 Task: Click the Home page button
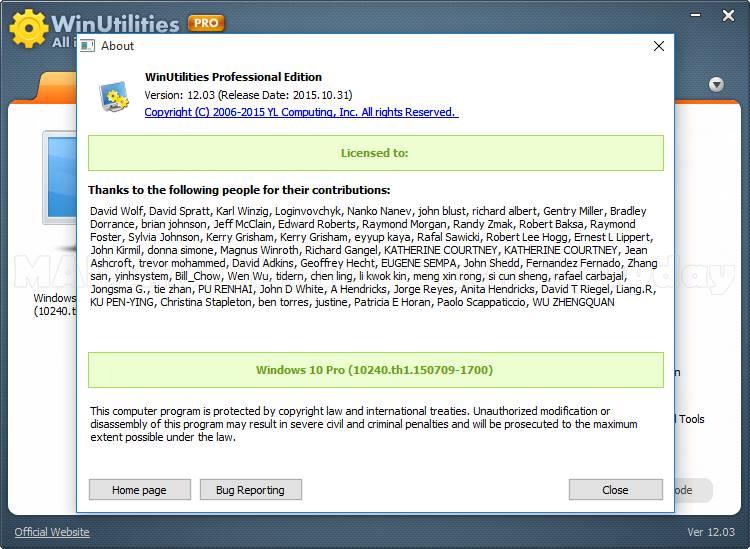click(140, 490)
